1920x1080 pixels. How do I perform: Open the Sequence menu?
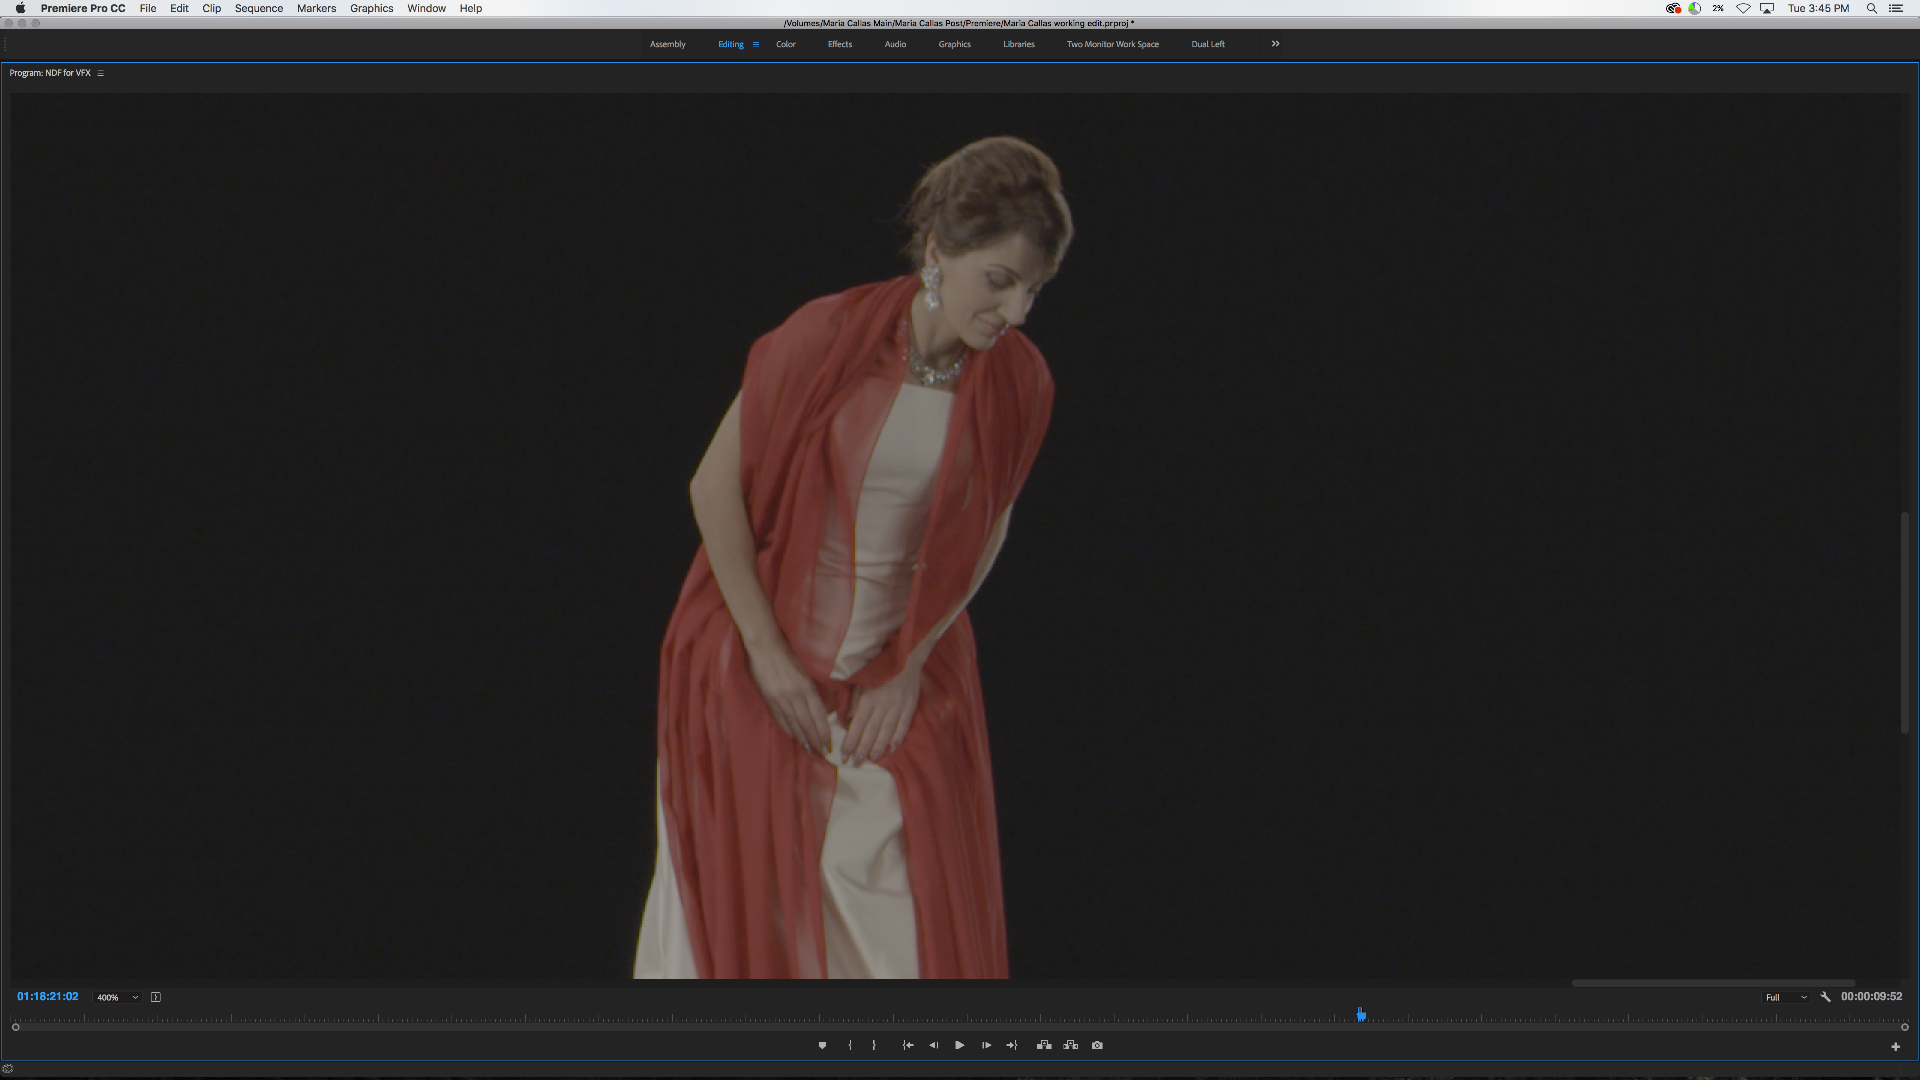click(259, 8)
